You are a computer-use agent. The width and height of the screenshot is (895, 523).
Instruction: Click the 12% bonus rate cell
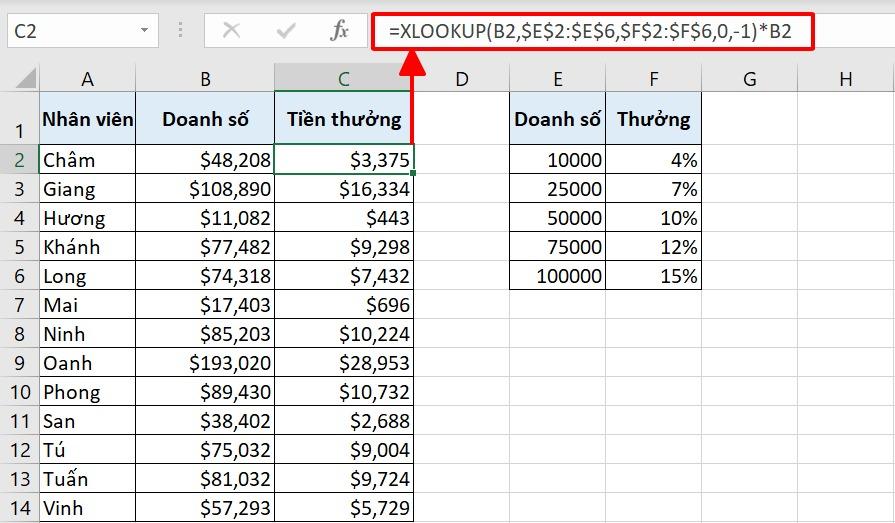click(654, 247)
